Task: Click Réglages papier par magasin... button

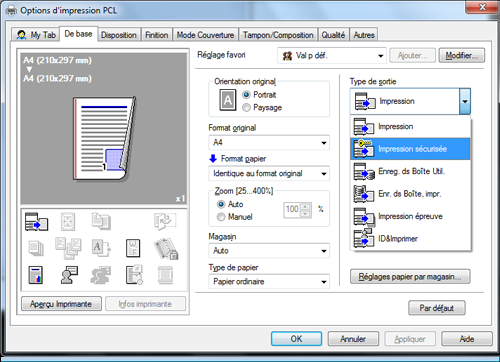Action: coord(410,277)
